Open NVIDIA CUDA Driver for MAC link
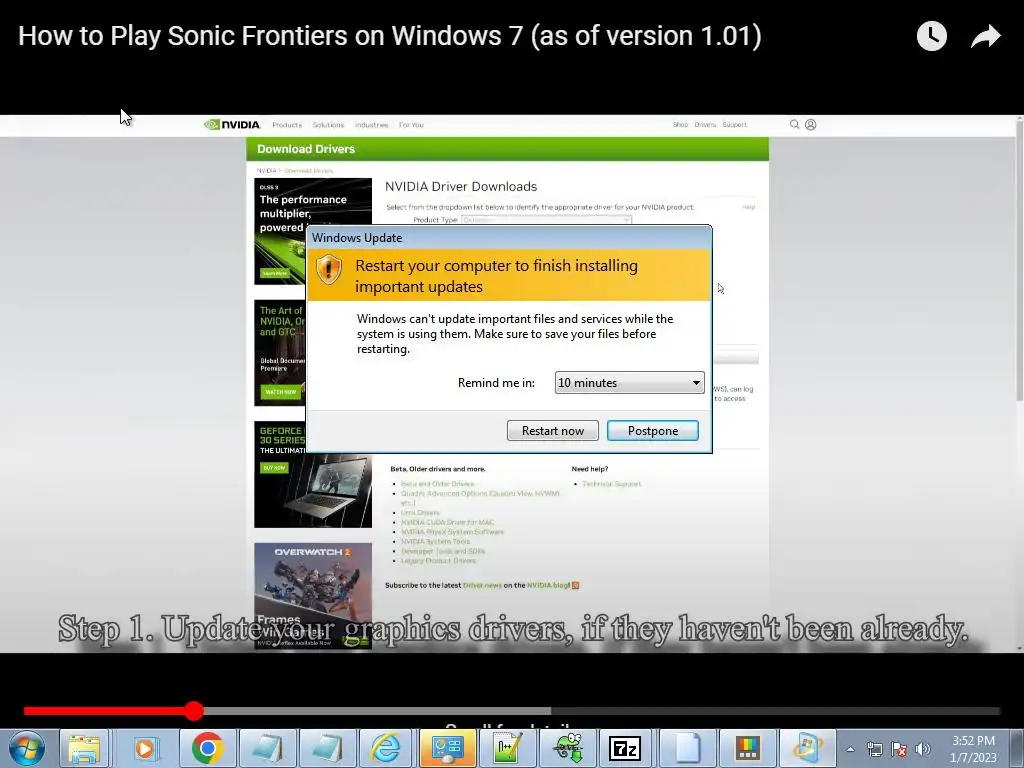The height and width of the screenshot is (768, 1024). [x=447, y=522]
